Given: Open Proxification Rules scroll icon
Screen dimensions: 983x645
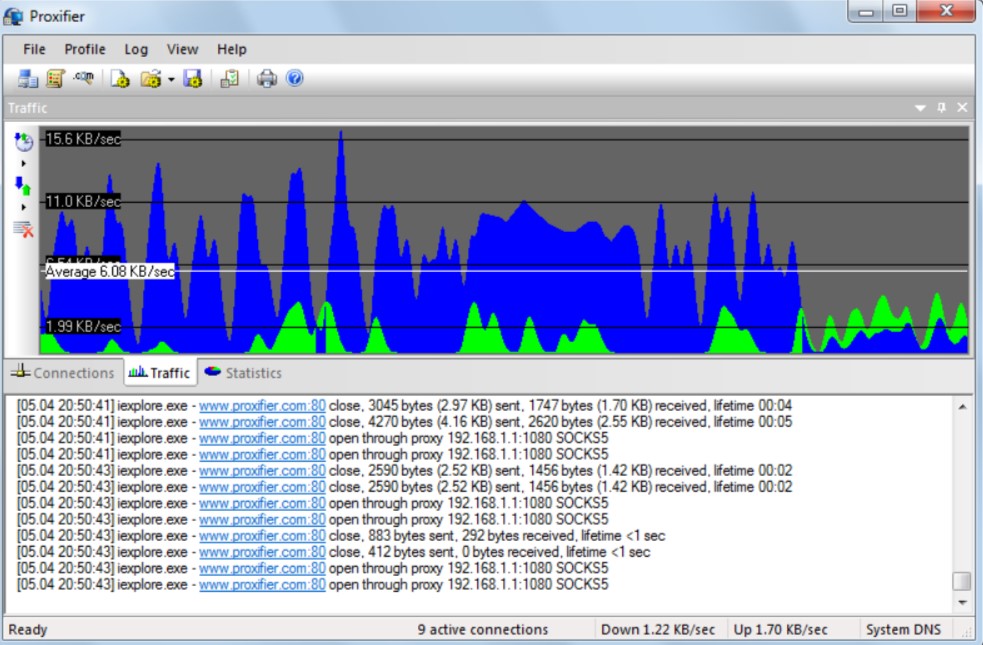Looking at the screenshot, I should pos(55,79).
